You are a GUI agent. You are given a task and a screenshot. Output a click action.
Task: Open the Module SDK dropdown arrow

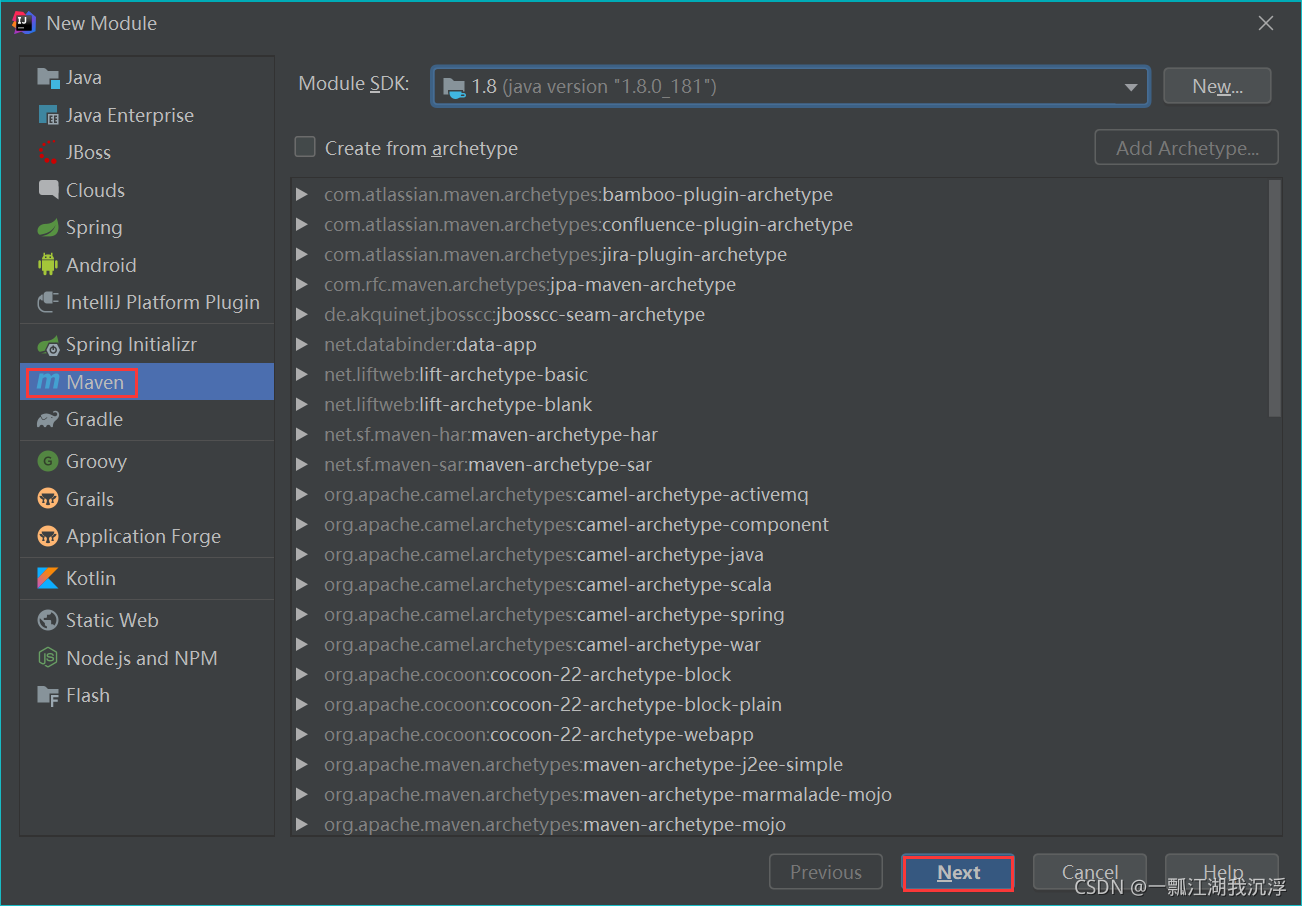(1131, 87)
